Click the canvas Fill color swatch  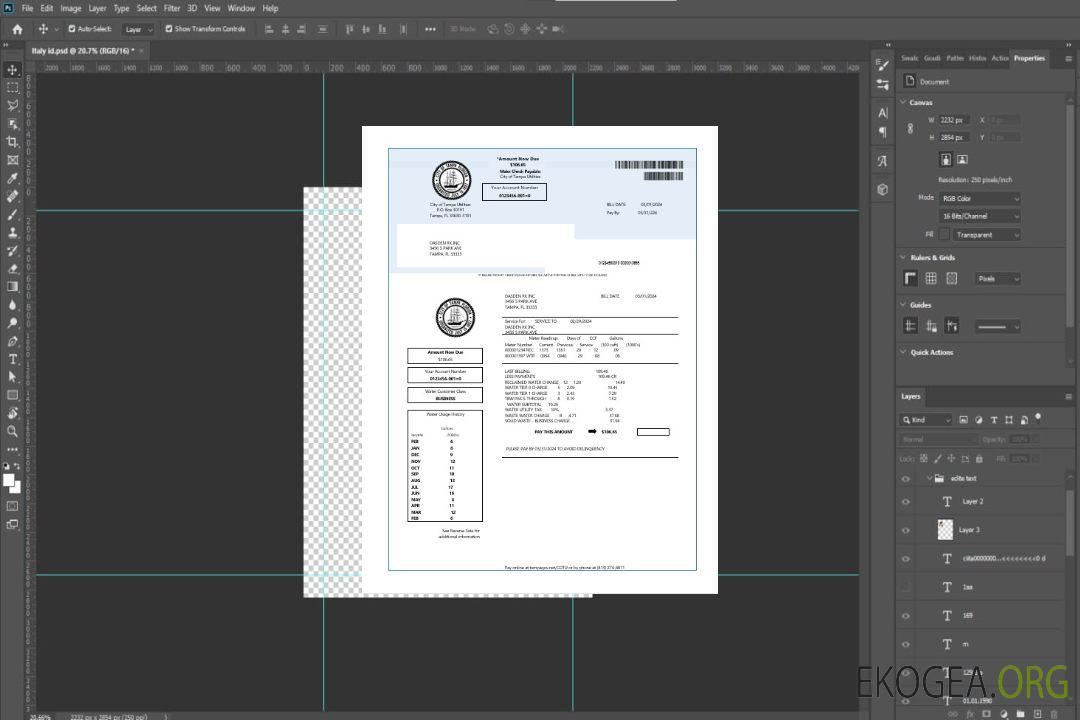(944, 235)
